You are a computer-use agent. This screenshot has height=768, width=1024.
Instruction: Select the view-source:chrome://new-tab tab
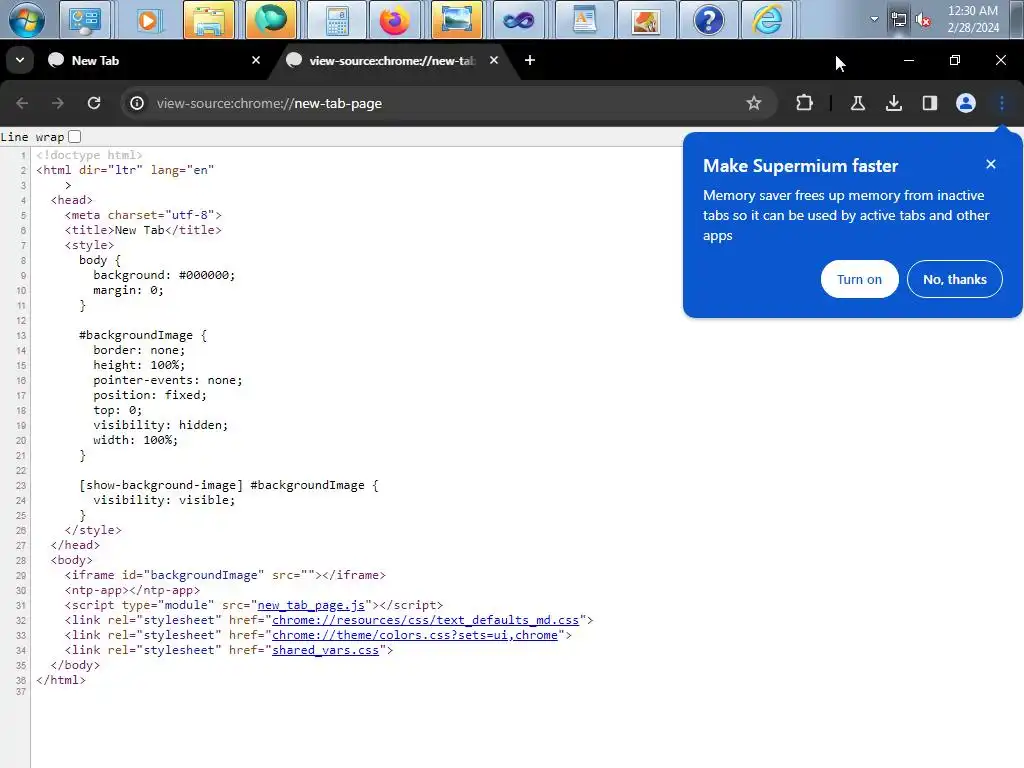392,60
